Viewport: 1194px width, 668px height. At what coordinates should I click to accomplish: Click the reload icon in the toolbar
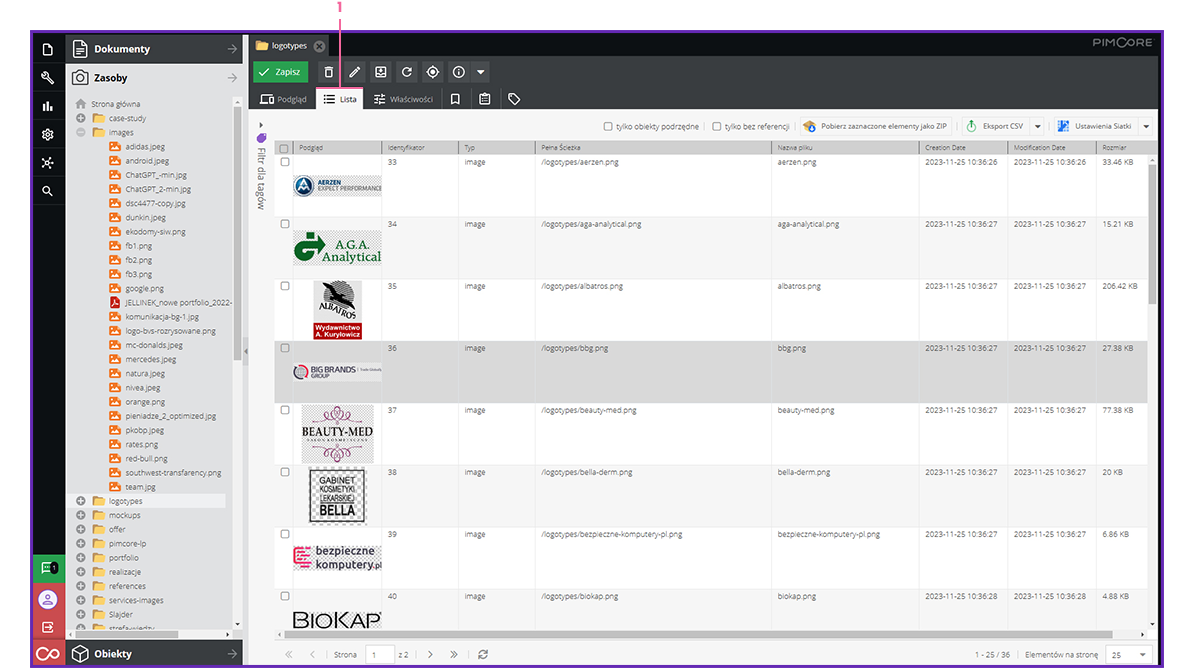tap(407, 72)
